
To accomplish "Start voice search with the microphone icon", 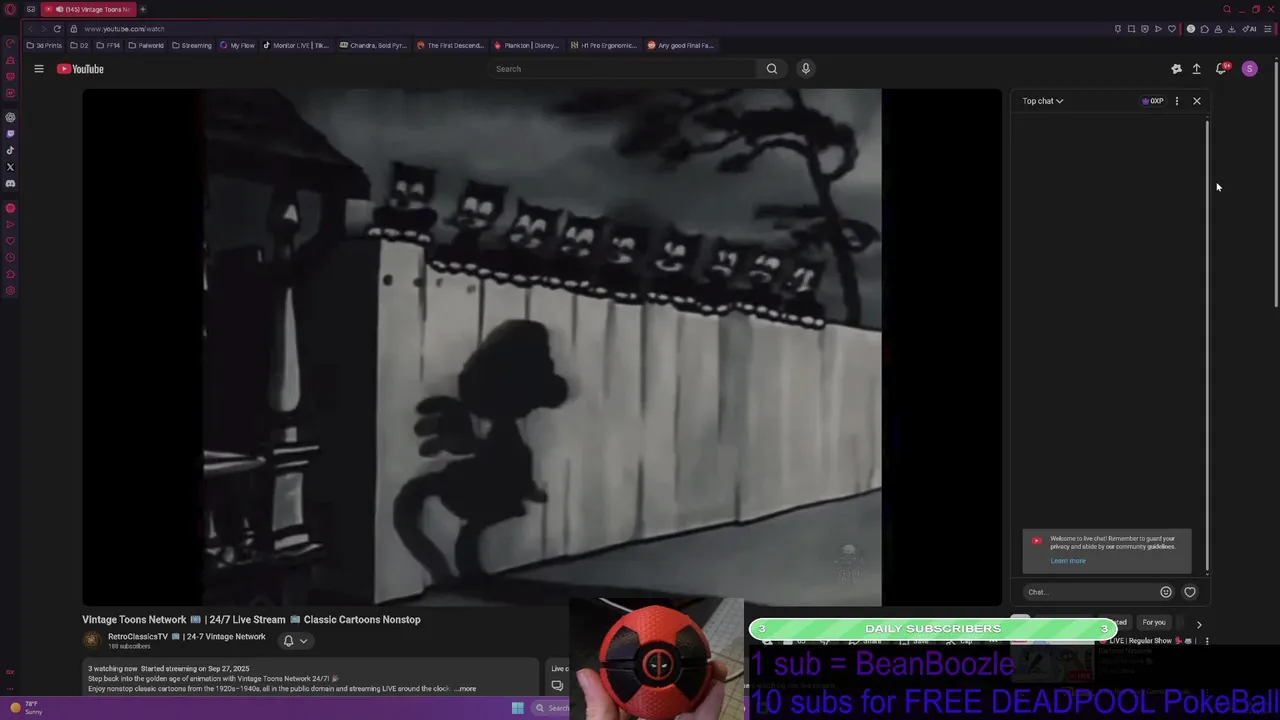I will tap(805, 69).
